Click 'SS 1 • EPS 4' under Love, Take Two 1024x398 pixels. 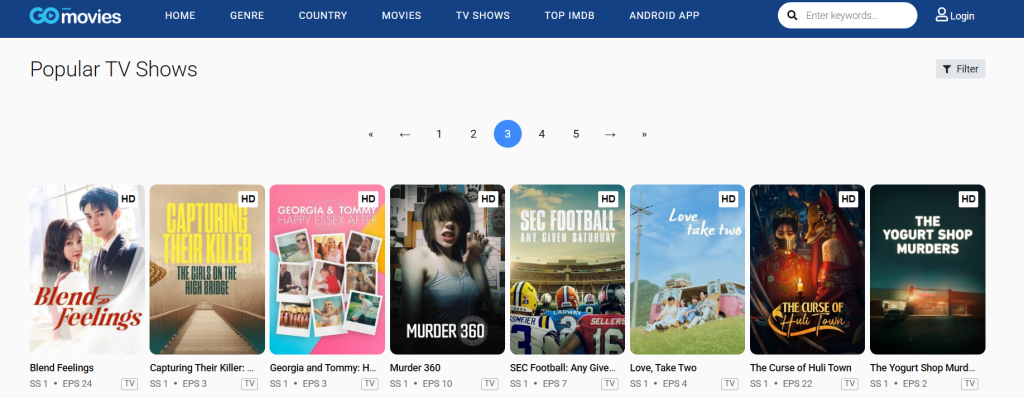click(x=658, y=384)
